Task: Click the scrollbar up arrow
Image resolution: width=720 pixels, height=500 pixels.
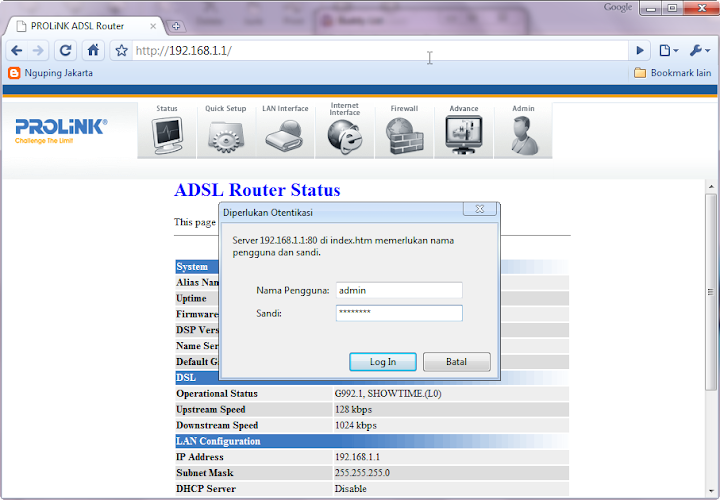Action: [711, 186]
